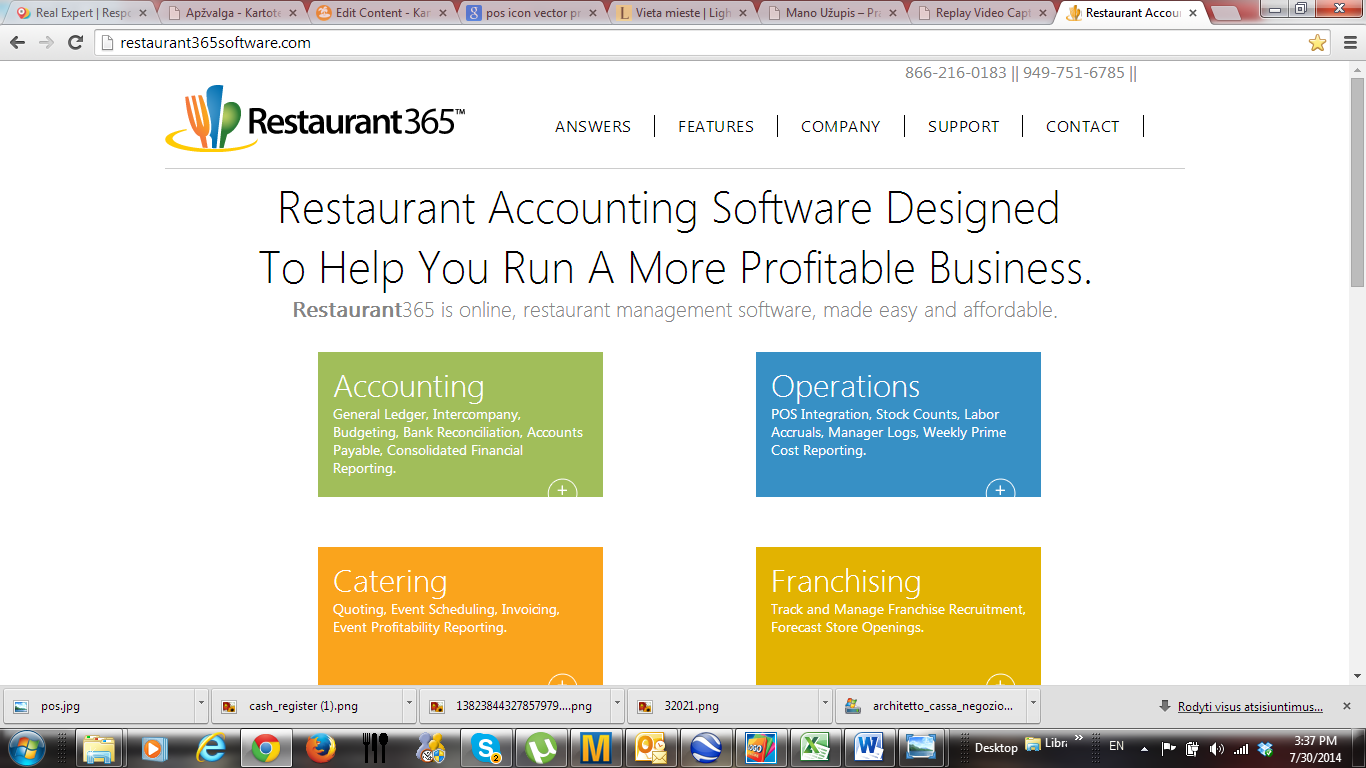This screenshot has height=768, width=1366.
Task: Expand Operations tile plus icon
Action: 1000,489
